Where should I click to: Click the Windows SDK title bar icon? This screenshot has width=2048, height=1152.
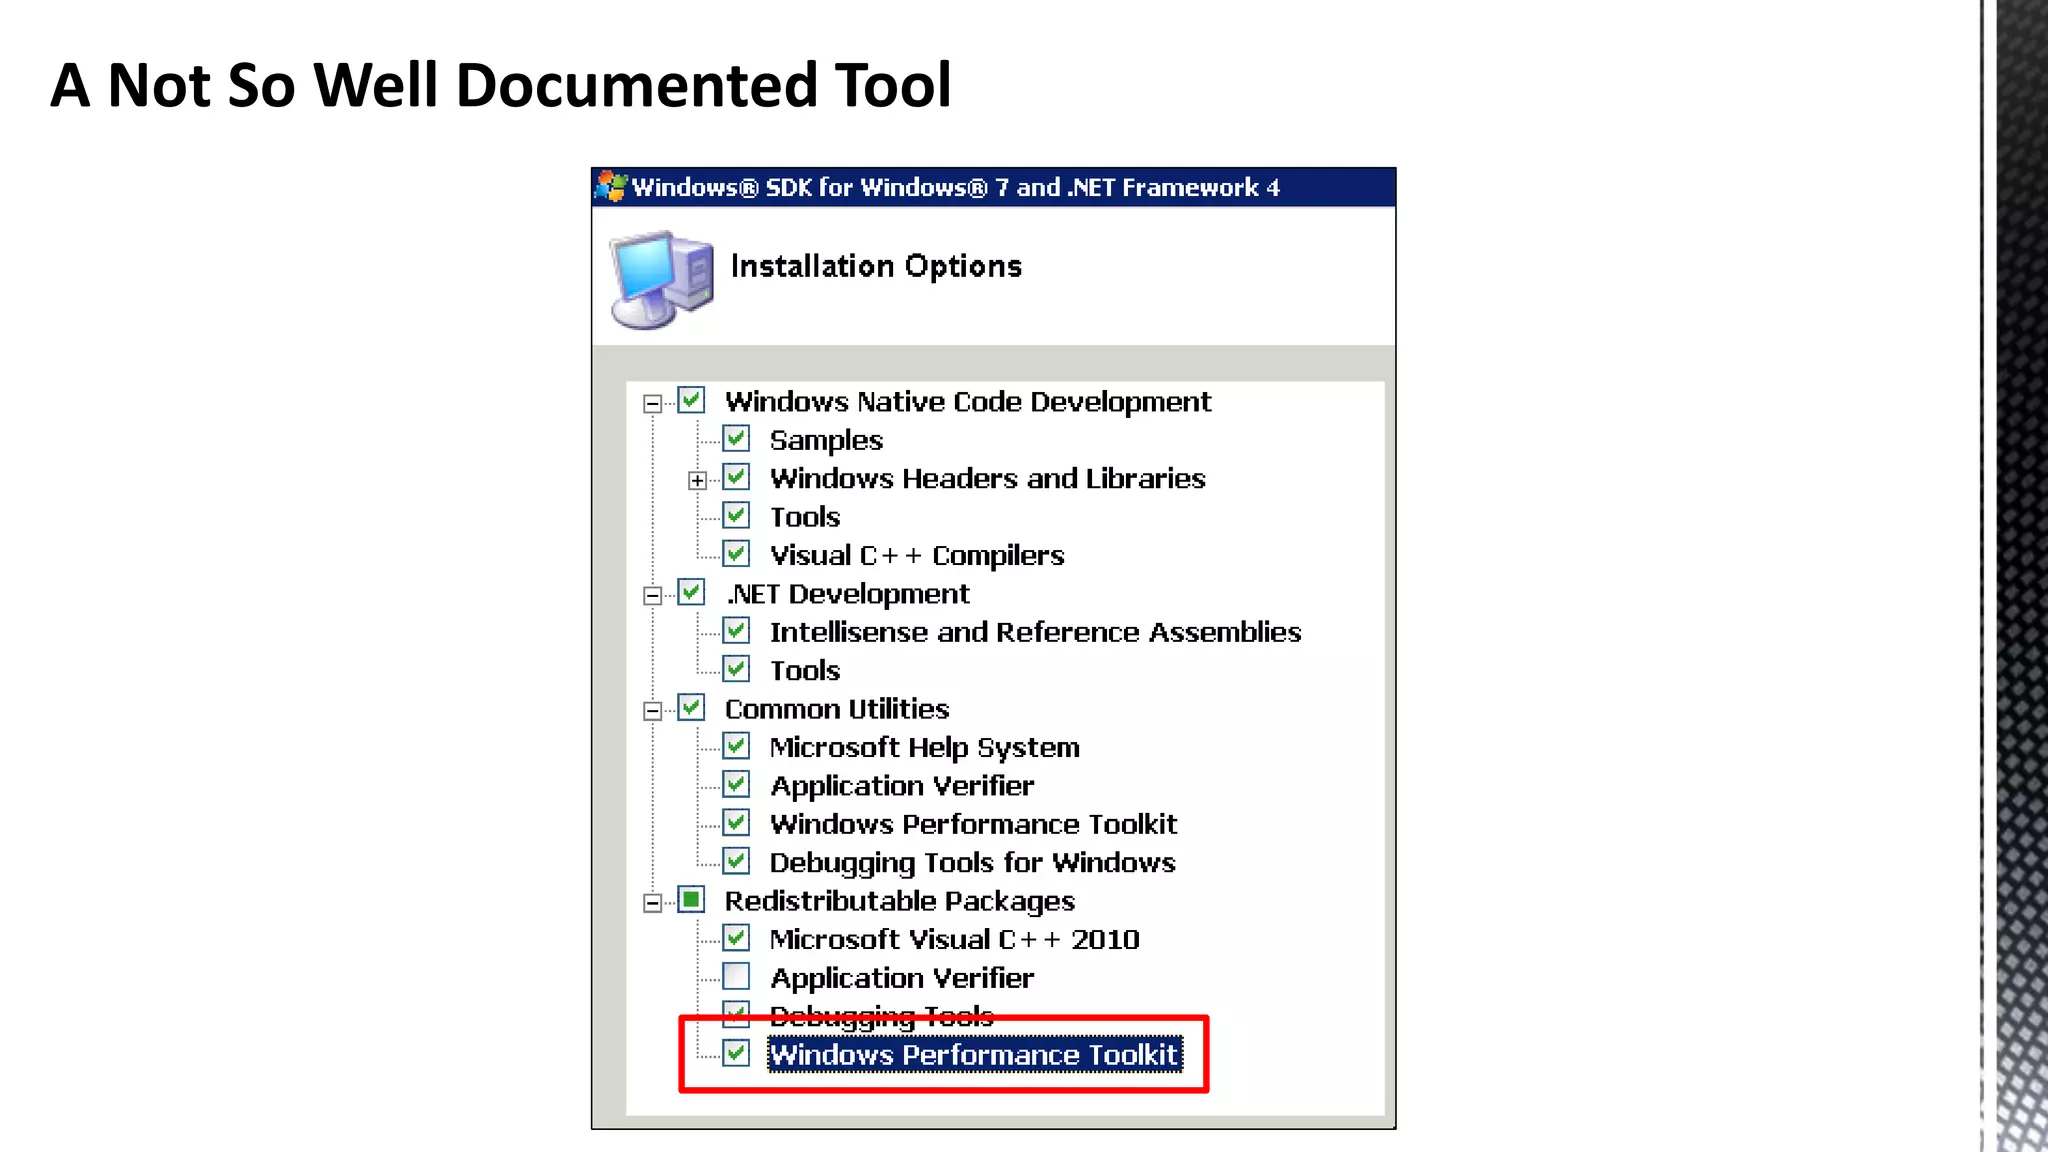pyautogui.click(x=611, y=187)
